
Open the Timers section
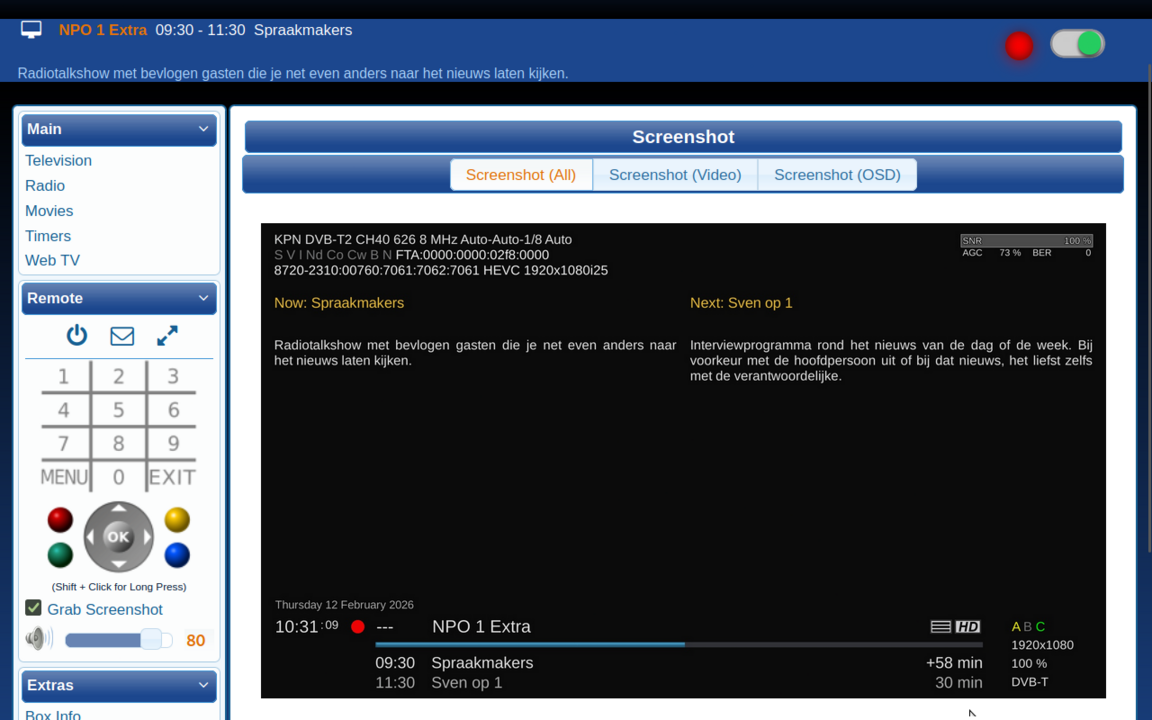click(x=48, y=236)
